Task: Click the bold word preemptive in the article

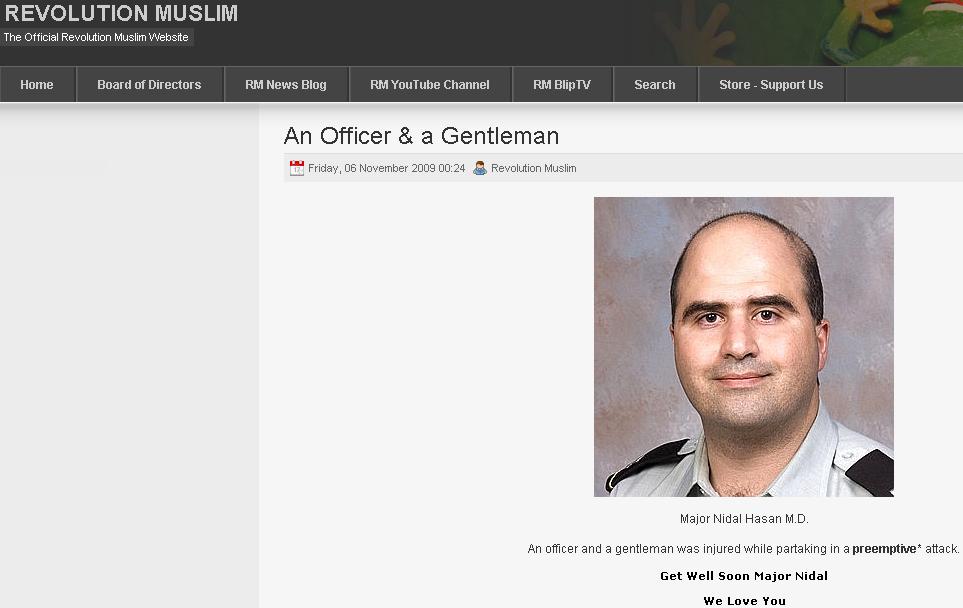Action: (884, 549)
